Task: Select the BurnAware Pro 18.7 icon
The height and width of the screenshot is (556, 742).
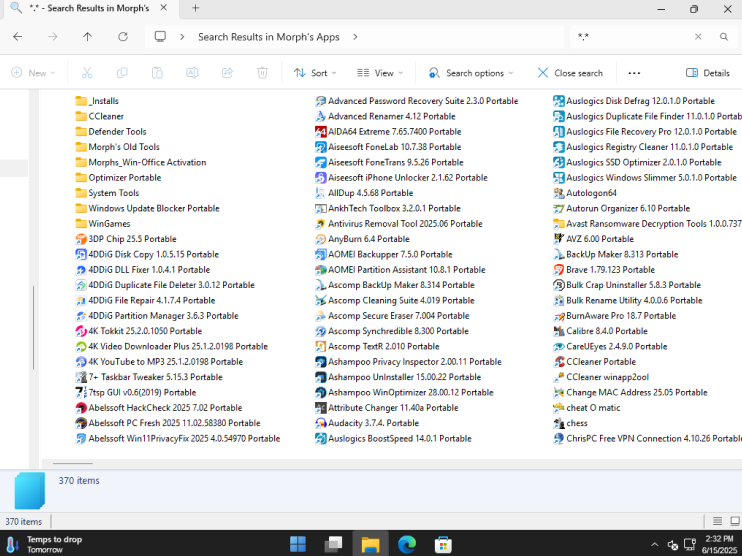Action: point(558,316)
